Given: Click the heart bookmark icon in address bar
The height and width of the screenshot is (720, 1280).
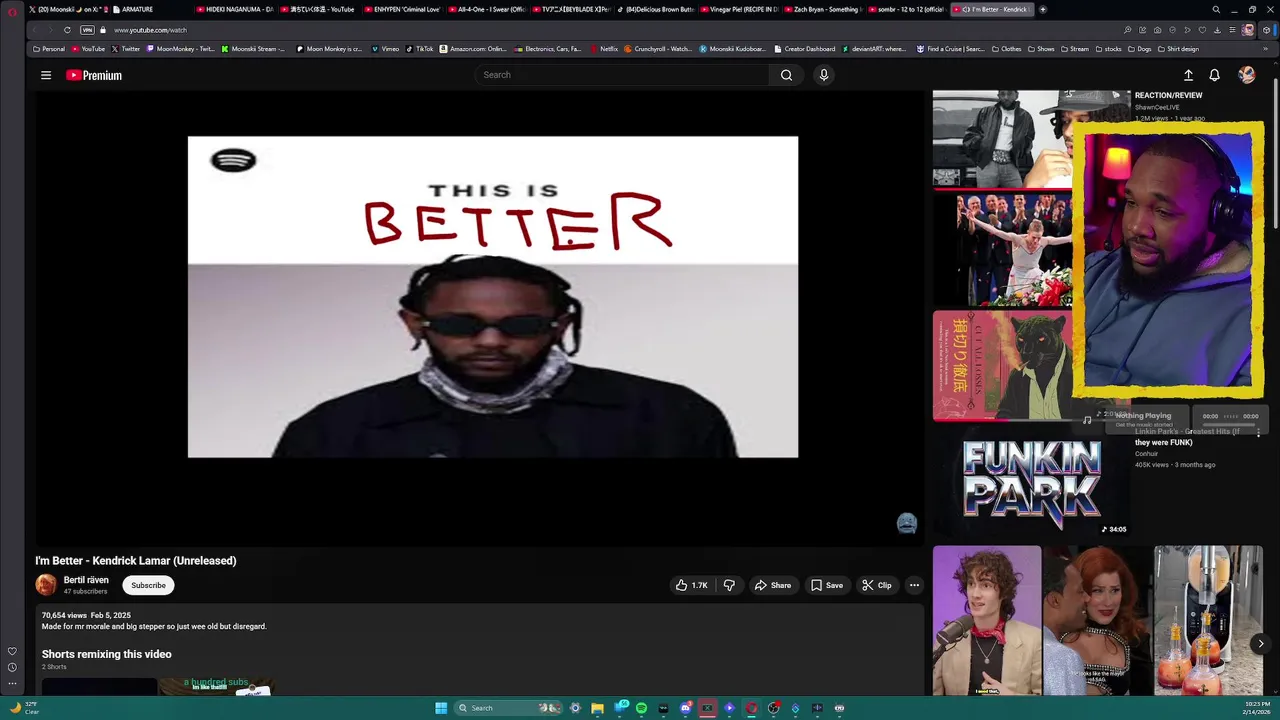Looking at the screenshot, I should (1202, 30).
